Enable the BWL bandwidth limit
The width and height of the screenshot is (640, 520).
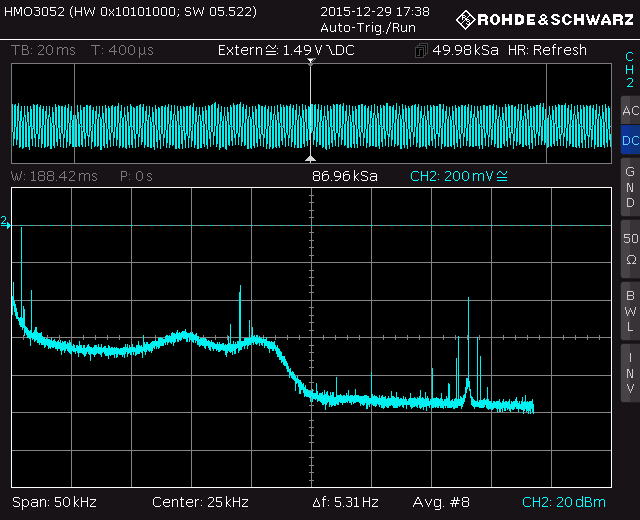pyautogui.click(x=629, y=310)
